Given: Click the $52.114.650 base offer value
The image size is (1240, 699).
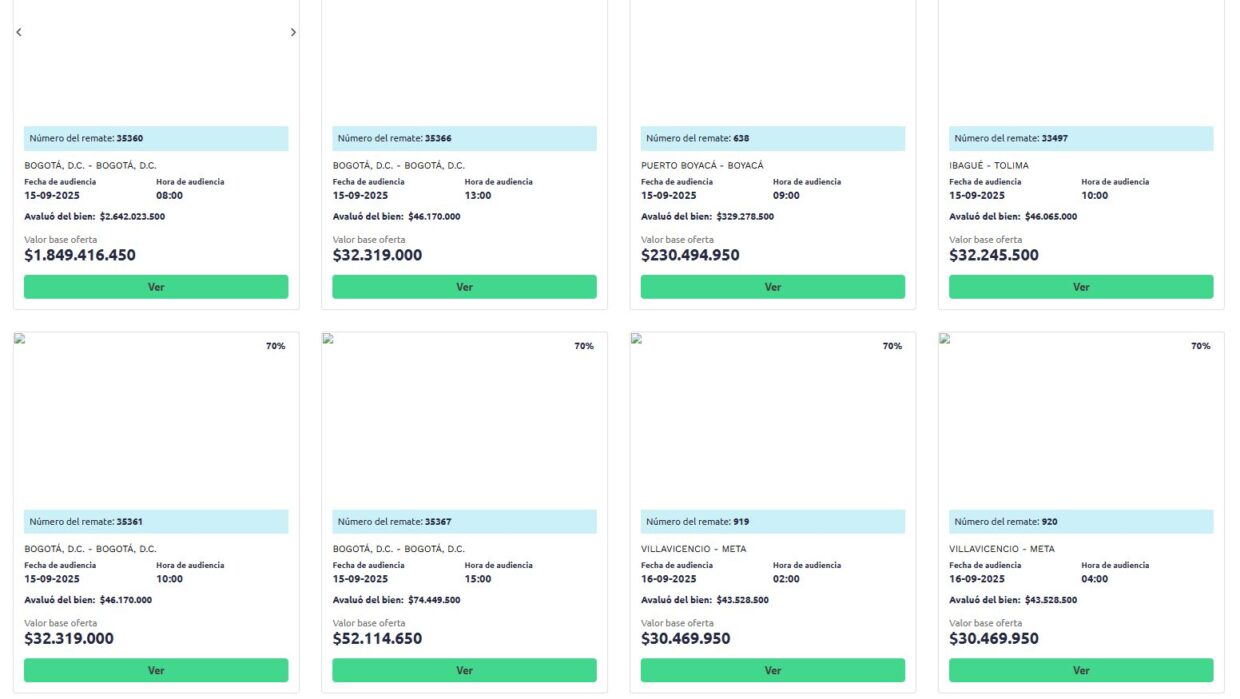Looking at the screenshot, I should pyautogui.click(x=377, y=638).
